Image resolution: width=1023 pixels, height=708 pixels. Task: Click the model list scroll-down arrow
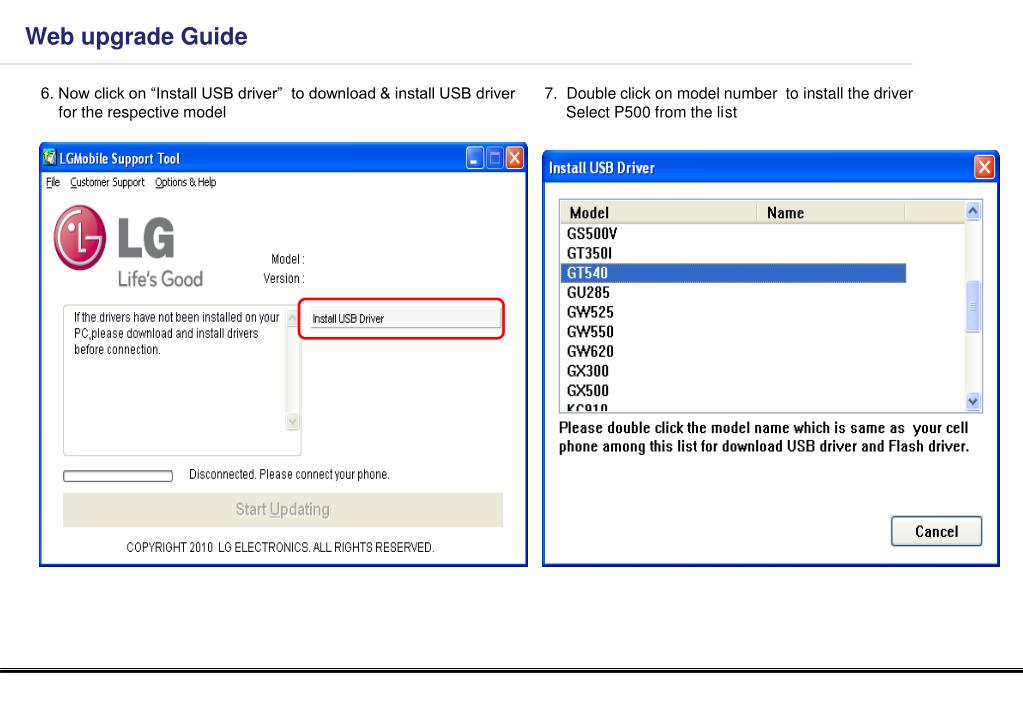pyautogui.click(x=973, y=401)
